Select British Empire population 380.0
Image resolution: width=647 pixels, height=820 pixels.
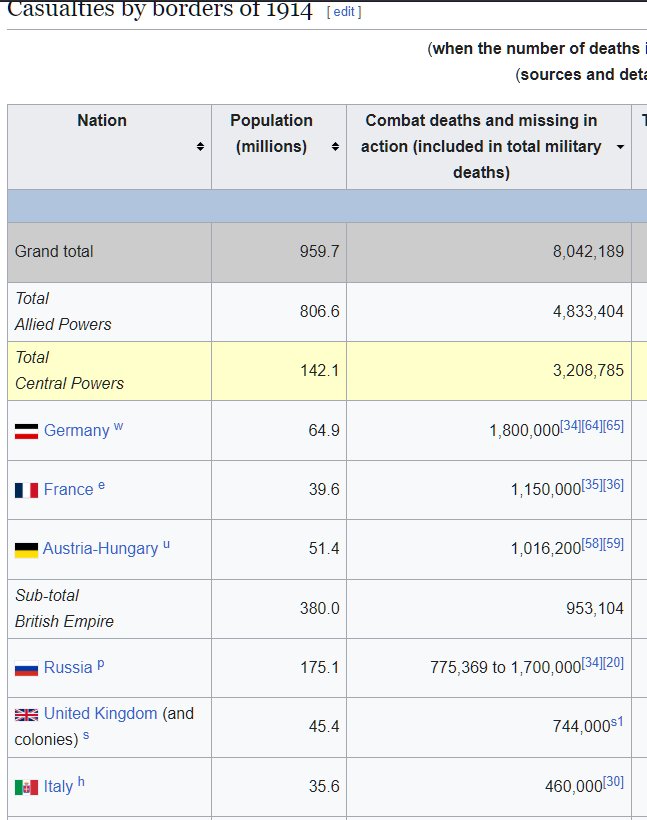coord(320,609)
